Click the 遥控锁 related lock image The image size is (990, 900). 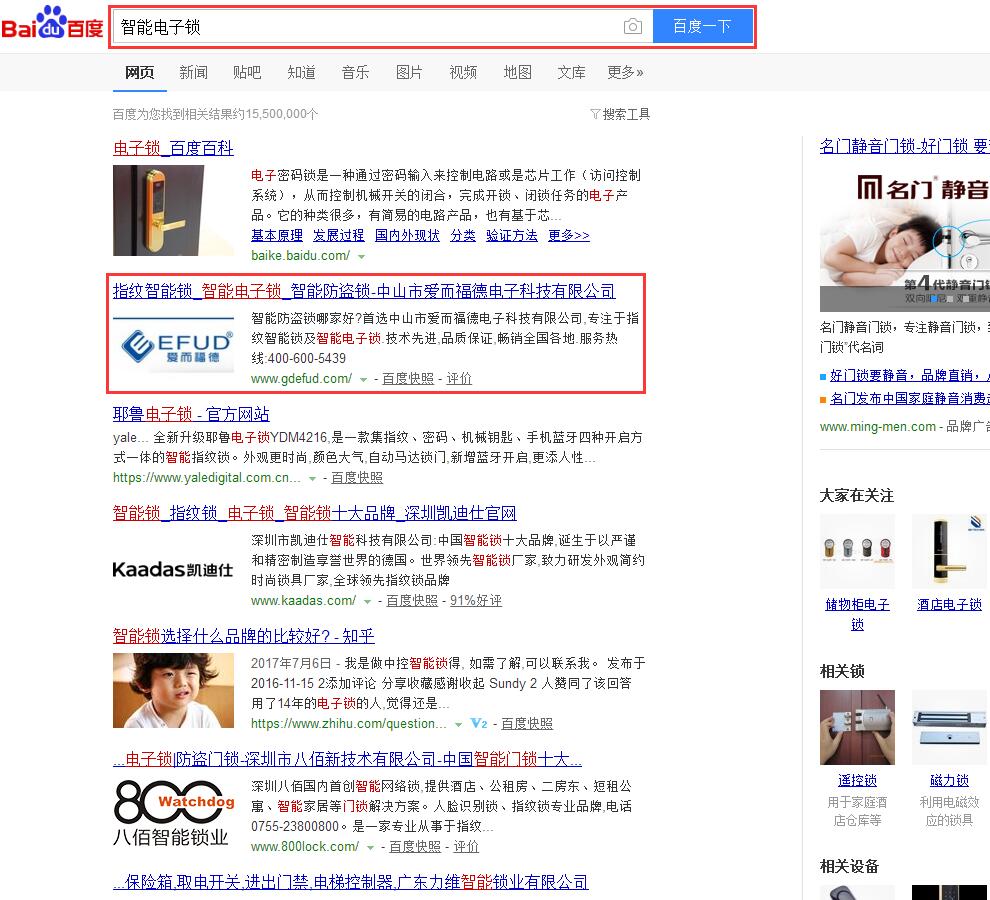857,727
